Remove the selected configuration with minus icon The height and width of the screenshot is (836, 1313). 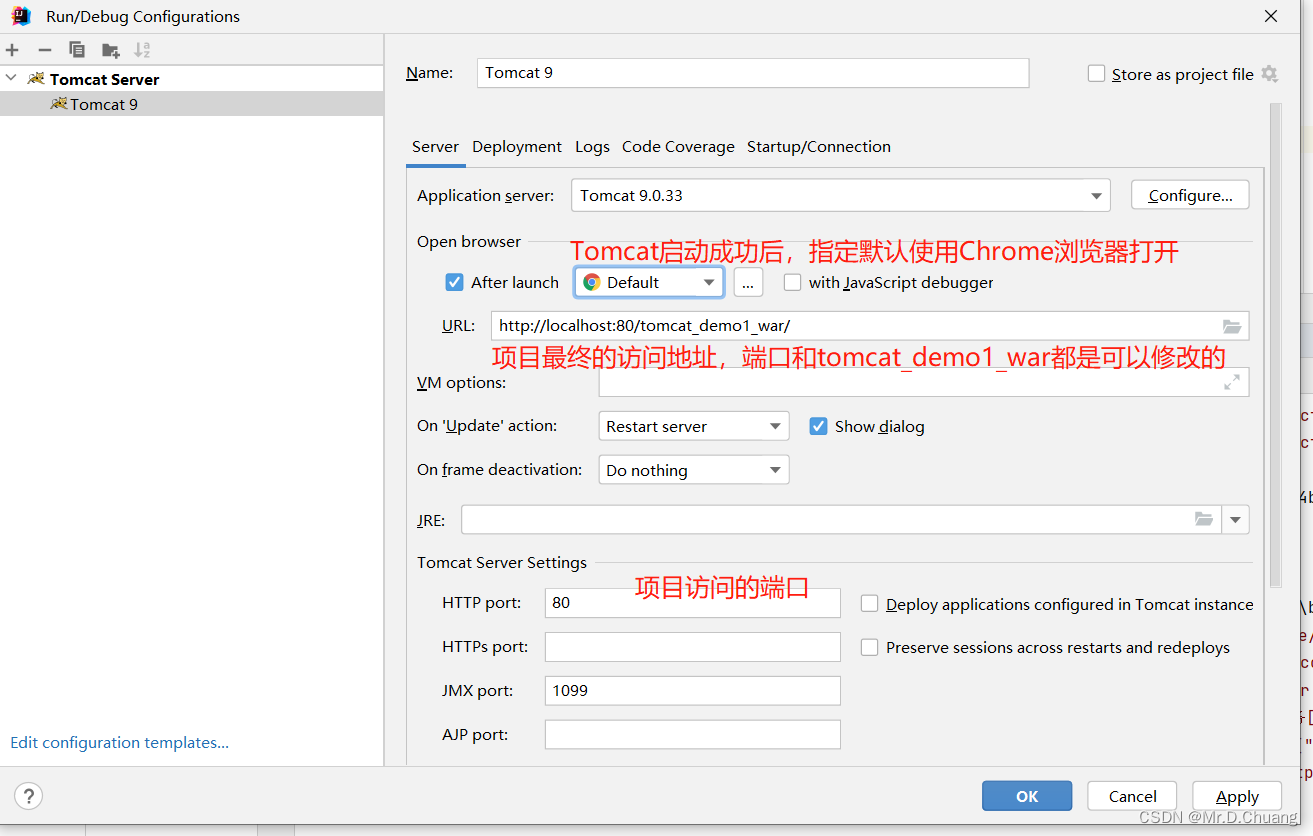(x=44, y=50)
